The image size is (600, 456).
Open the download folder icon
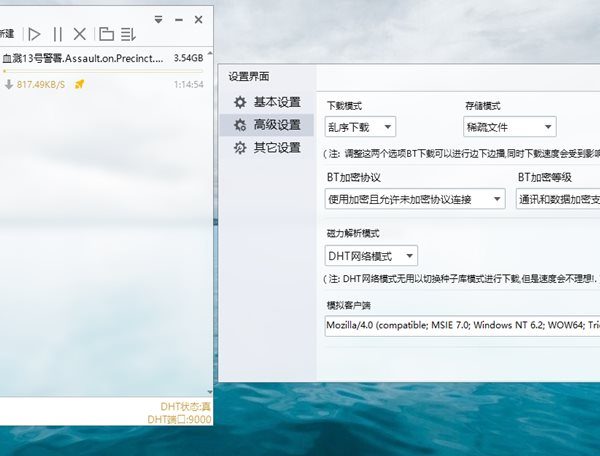coord(106,34)
